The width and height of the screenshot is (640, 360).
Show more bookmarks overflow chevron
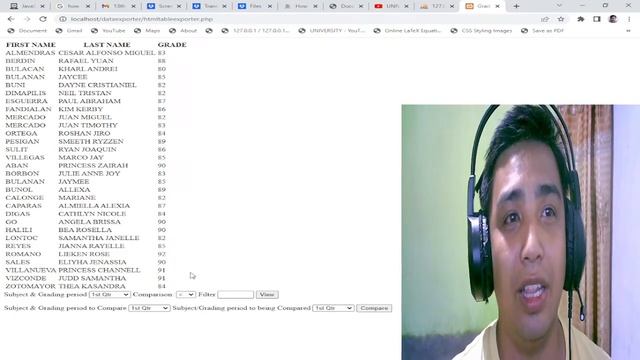[628, 31]
